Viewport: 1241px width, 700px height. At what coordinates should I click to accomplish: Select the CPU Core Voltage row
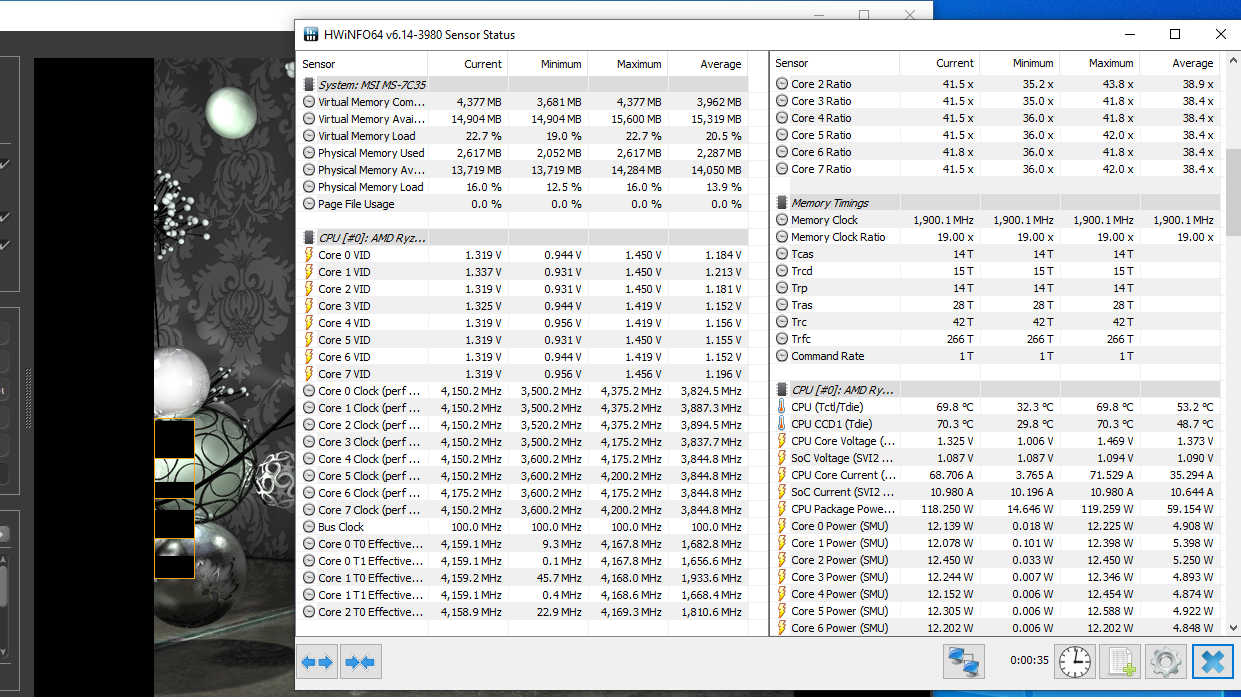click(996, 441)
